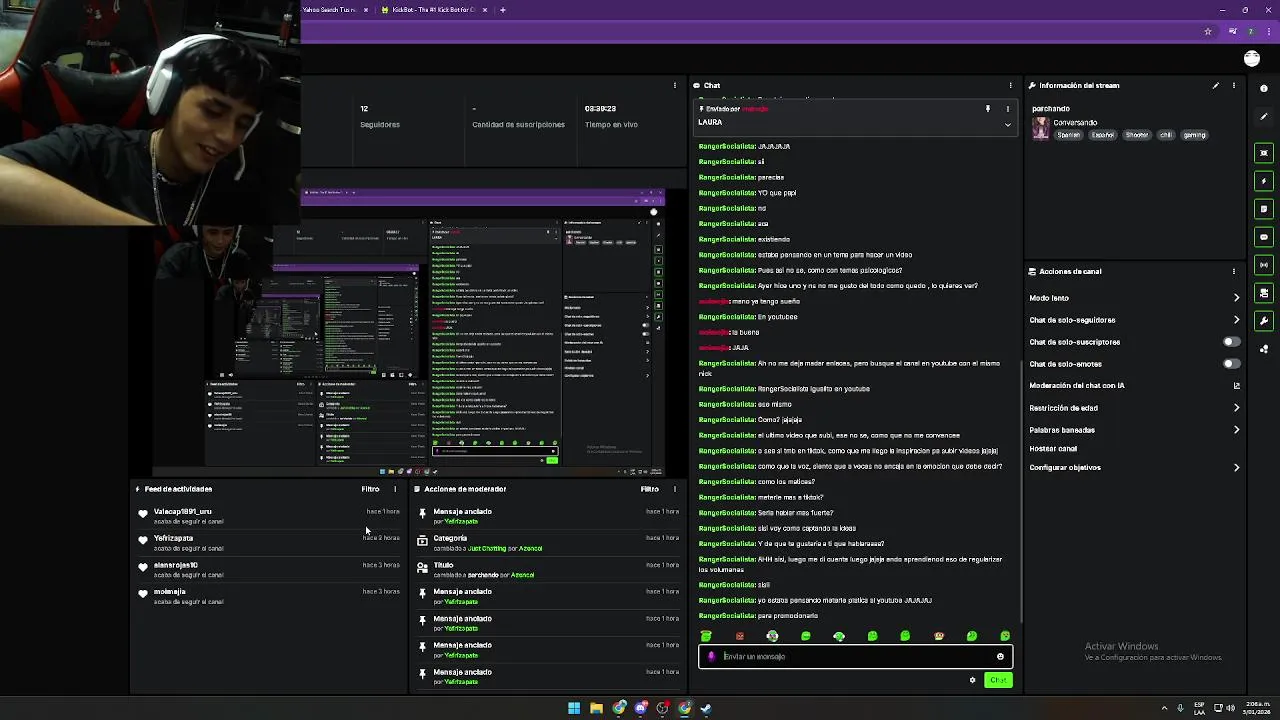This screenshot has width=1280, height=720.
Task: Click the Categoría moderator action row
Action: tap(547, 543)
